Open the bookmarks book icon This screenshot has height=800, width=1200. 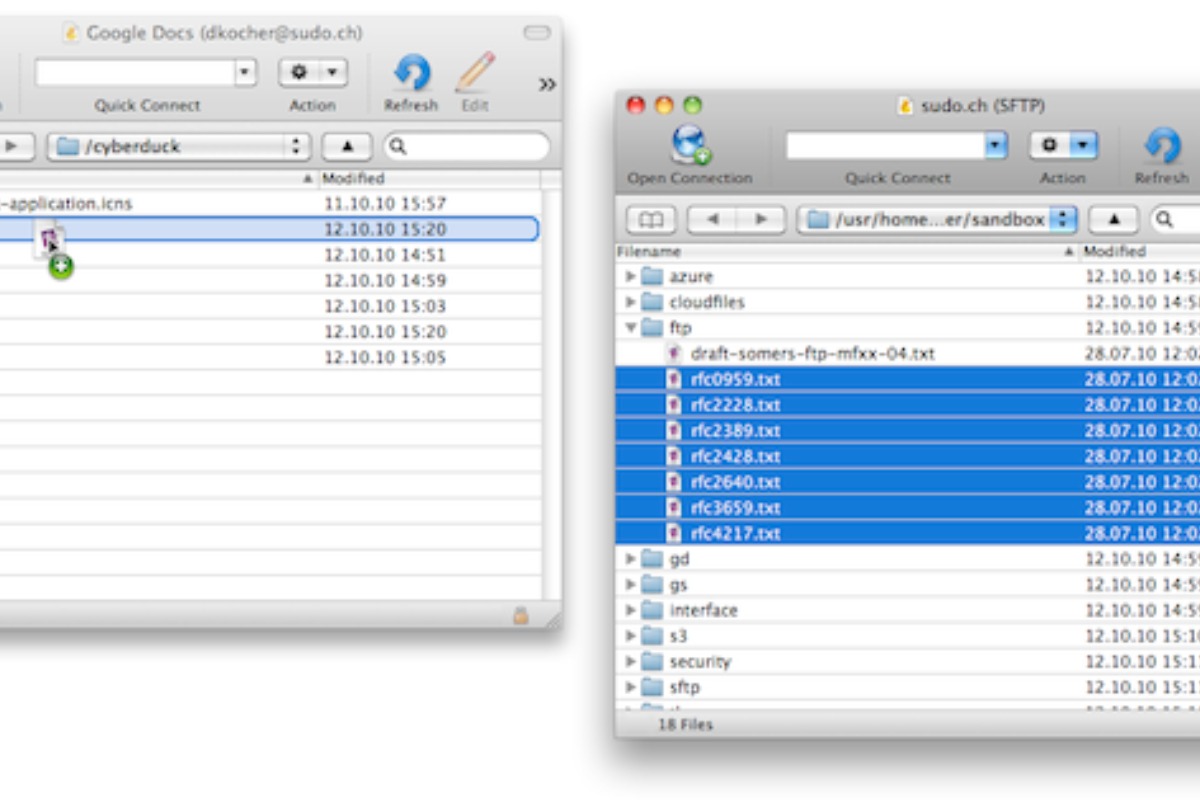point(650,219)
